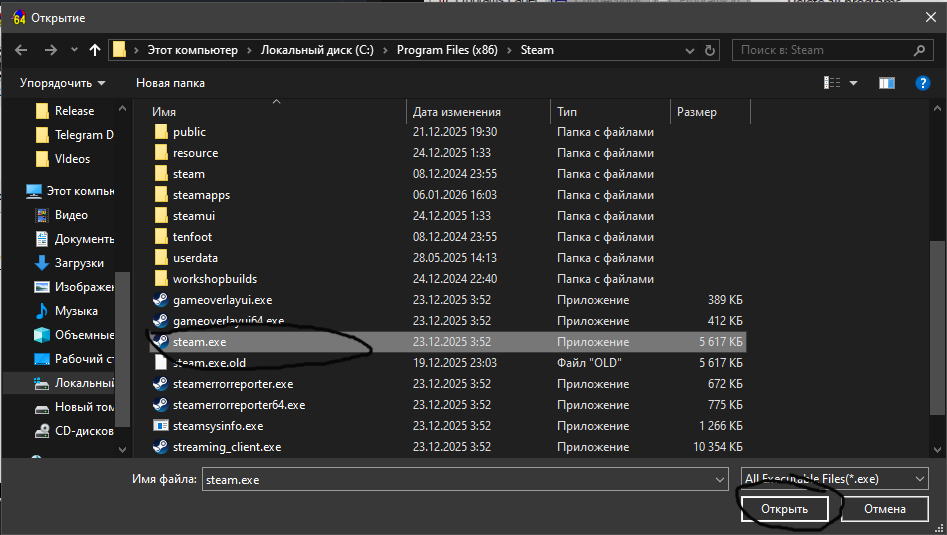Open Рабочий стол in the sidebar
The width and height of the screenshot is (947, 535).
pyautogui.click(x=74, y=359)
